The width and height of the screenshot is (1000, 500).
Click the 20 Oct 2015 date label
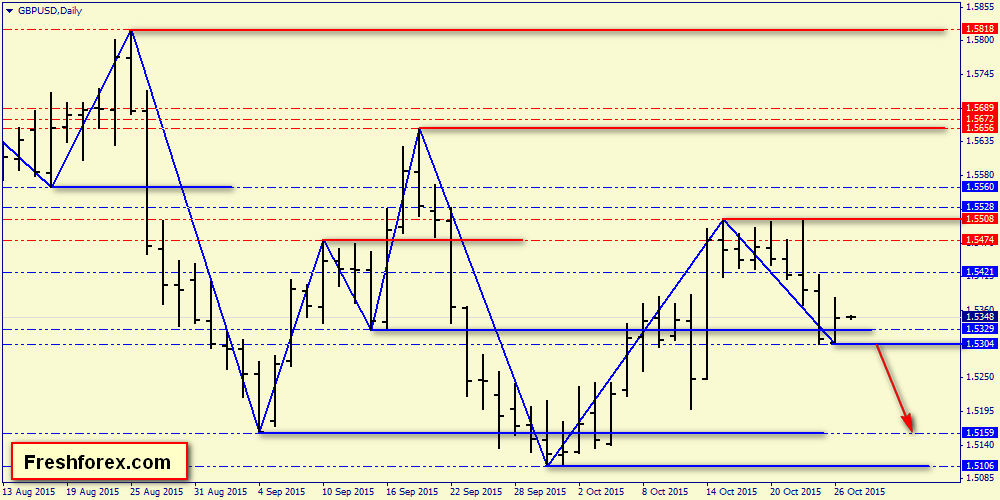coord(795,492)
